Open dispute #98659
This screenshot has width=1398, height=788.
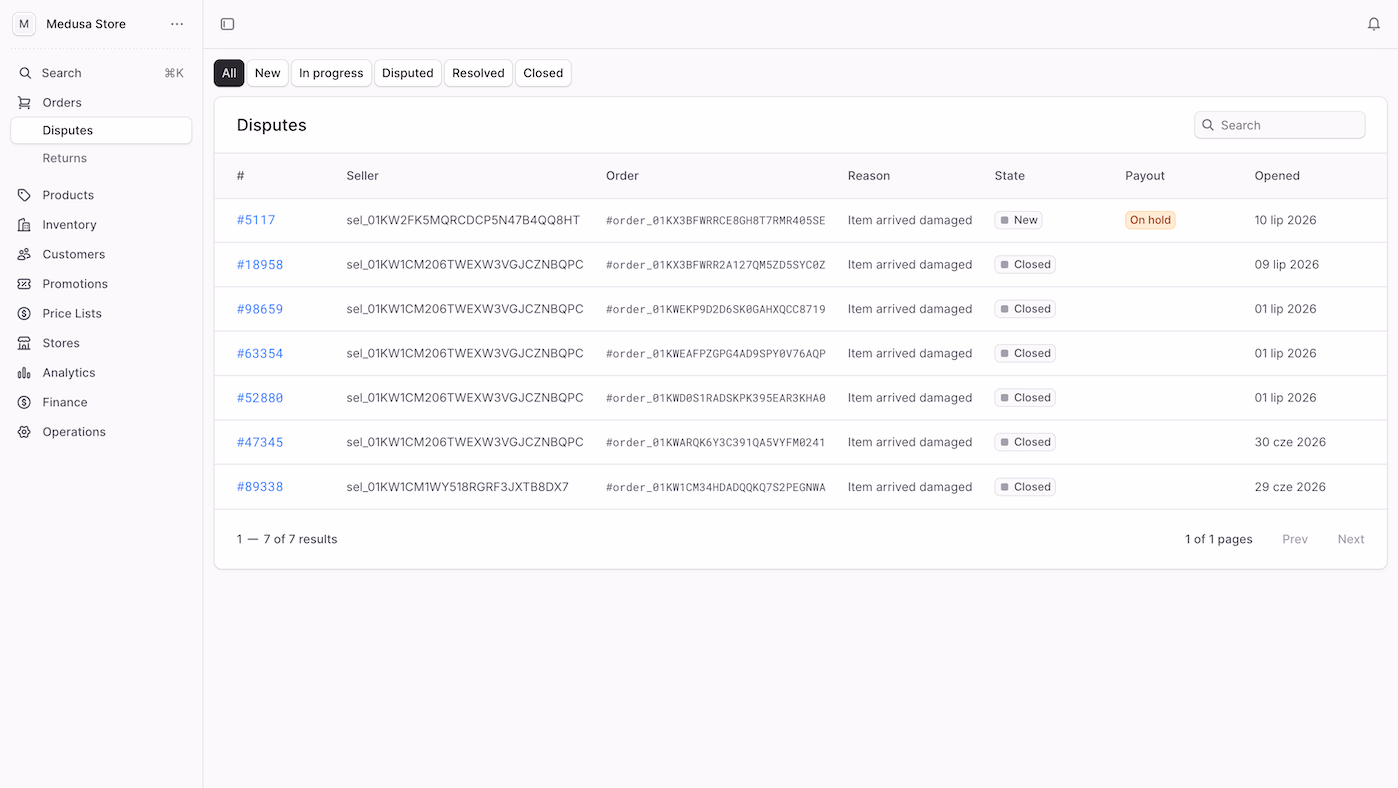click(x=260, y=309)
